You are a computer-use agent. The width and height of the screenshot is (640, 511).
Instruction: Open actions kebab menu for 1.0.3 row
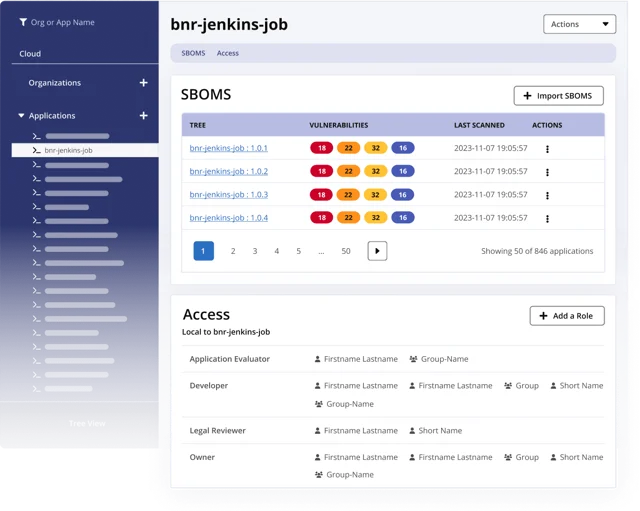click(547, 196)
